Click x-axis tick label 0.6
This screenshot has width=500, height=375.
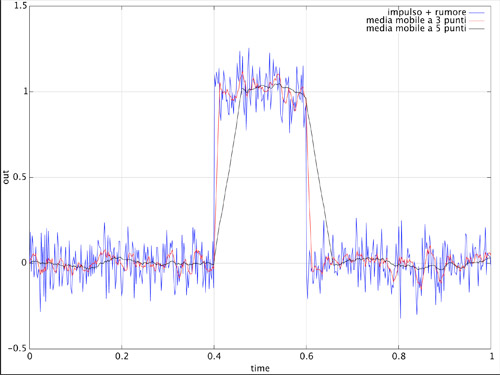pyautogui.click(x=306, y=356)
